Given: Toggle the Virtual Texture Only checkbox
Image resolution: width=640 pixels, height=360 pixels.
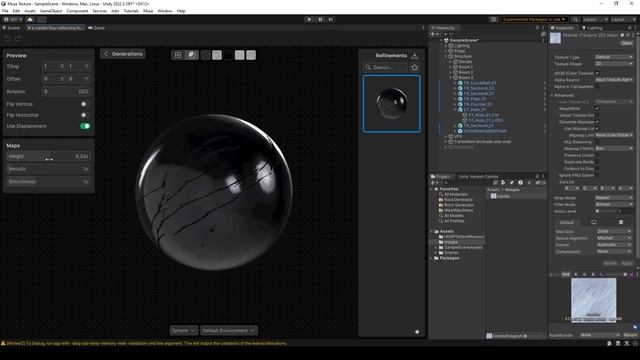Looking at the screenshot, I should pyautogui.click(x=597, y=115).
